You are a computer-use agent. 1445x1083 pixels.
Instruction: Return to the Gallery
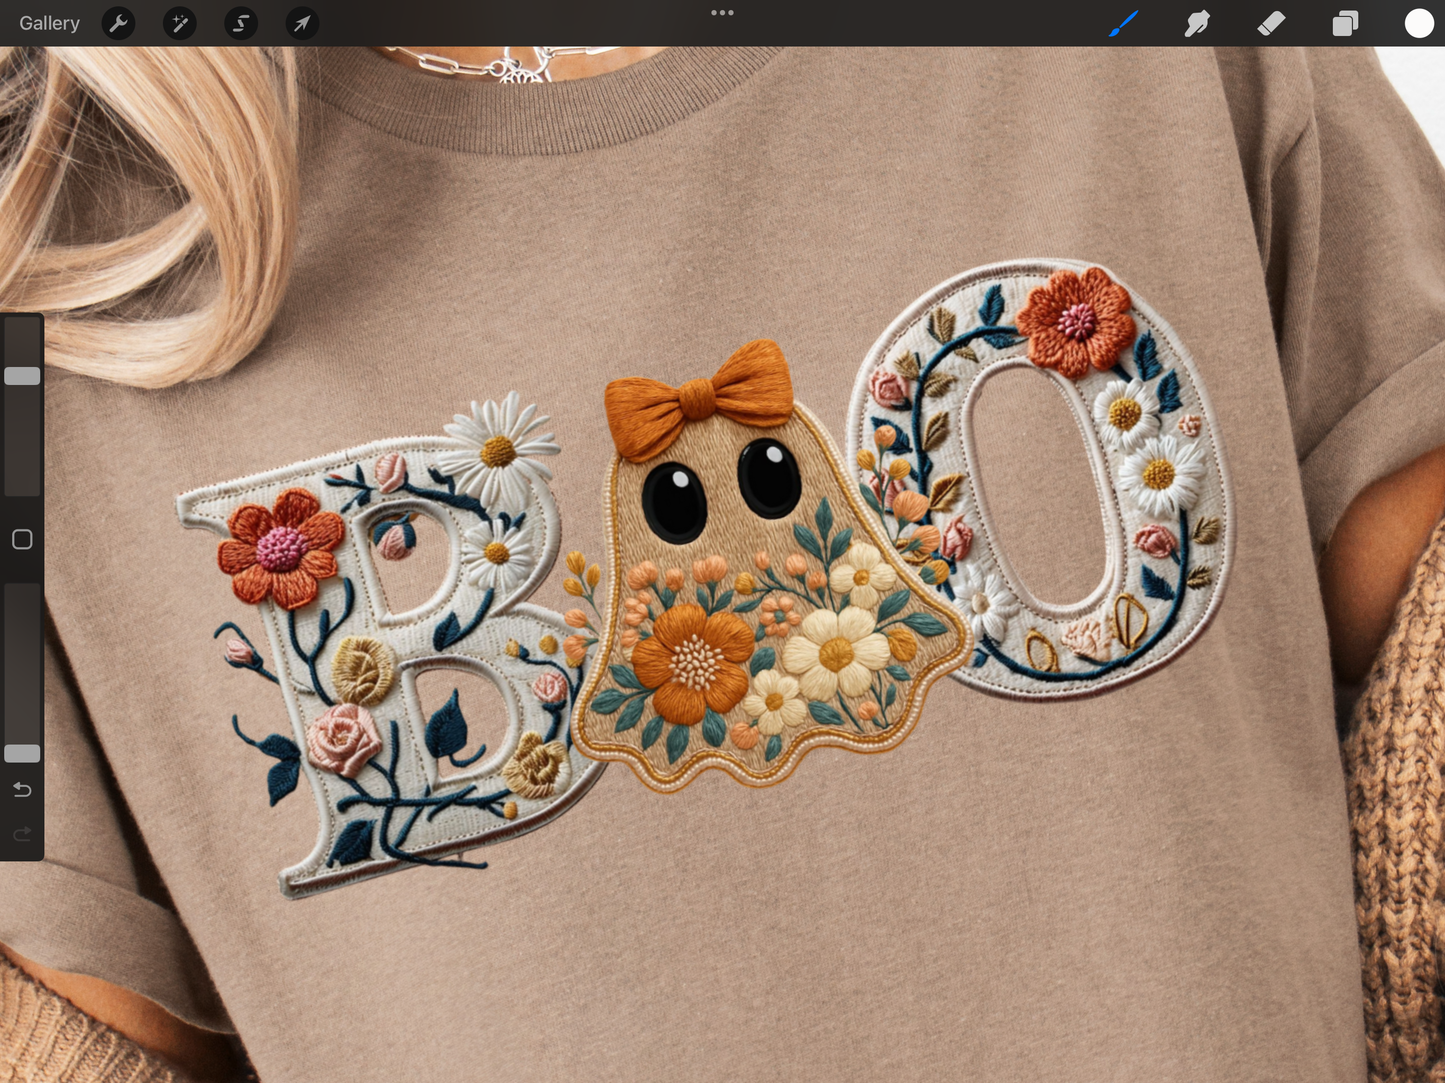click(49, 23)
